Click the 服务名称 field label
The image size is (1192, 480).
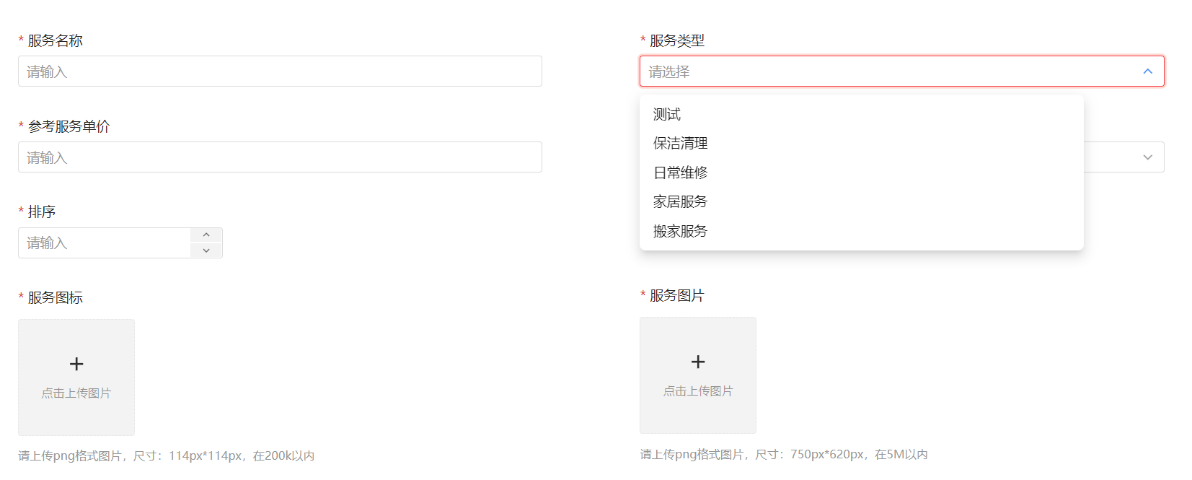[55, 41]
